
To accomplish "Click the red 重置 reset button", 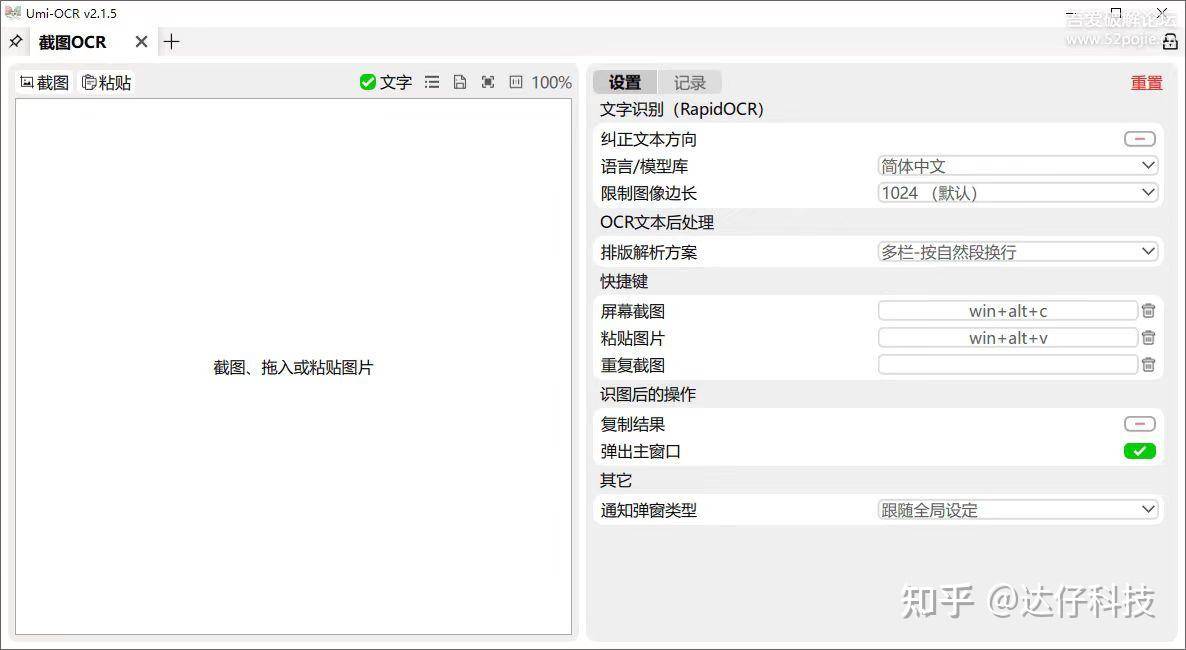I will tap(1146, 82).
